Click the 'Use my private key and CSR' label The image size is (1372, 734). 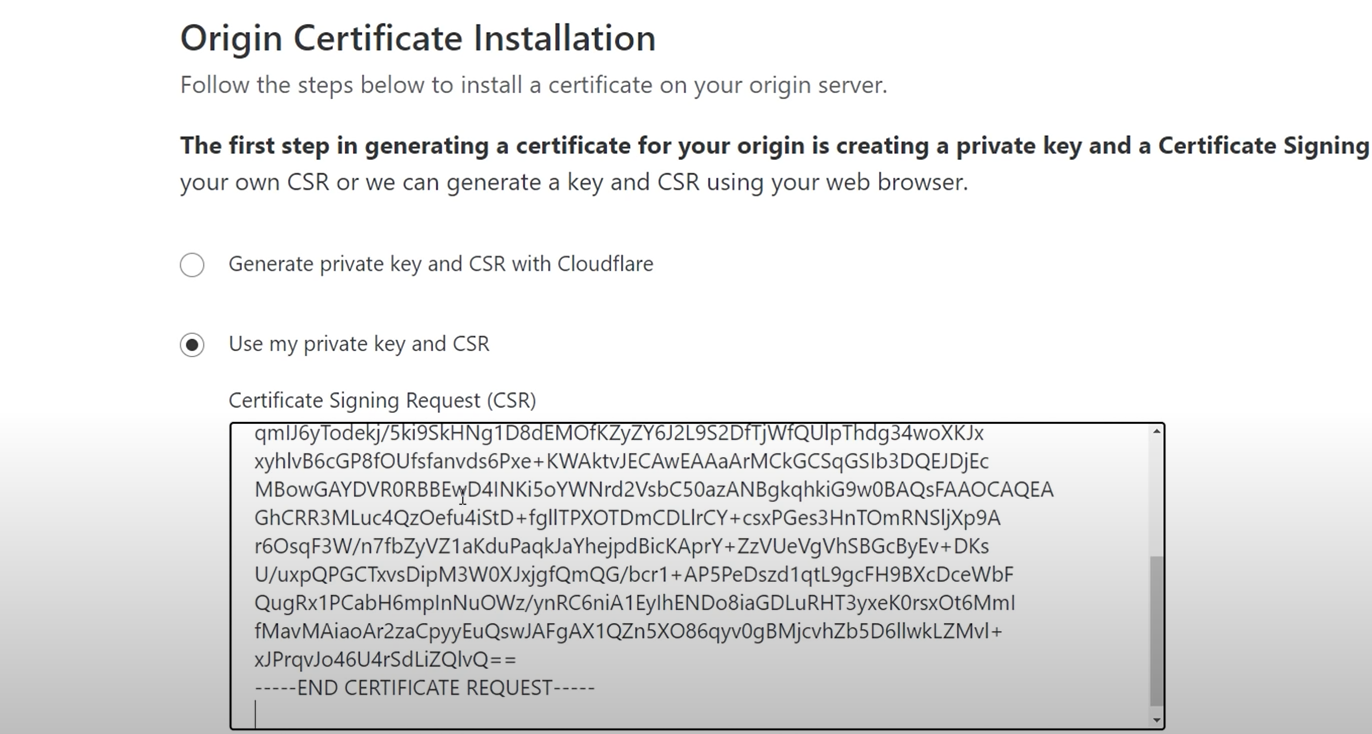coord(359,344)
